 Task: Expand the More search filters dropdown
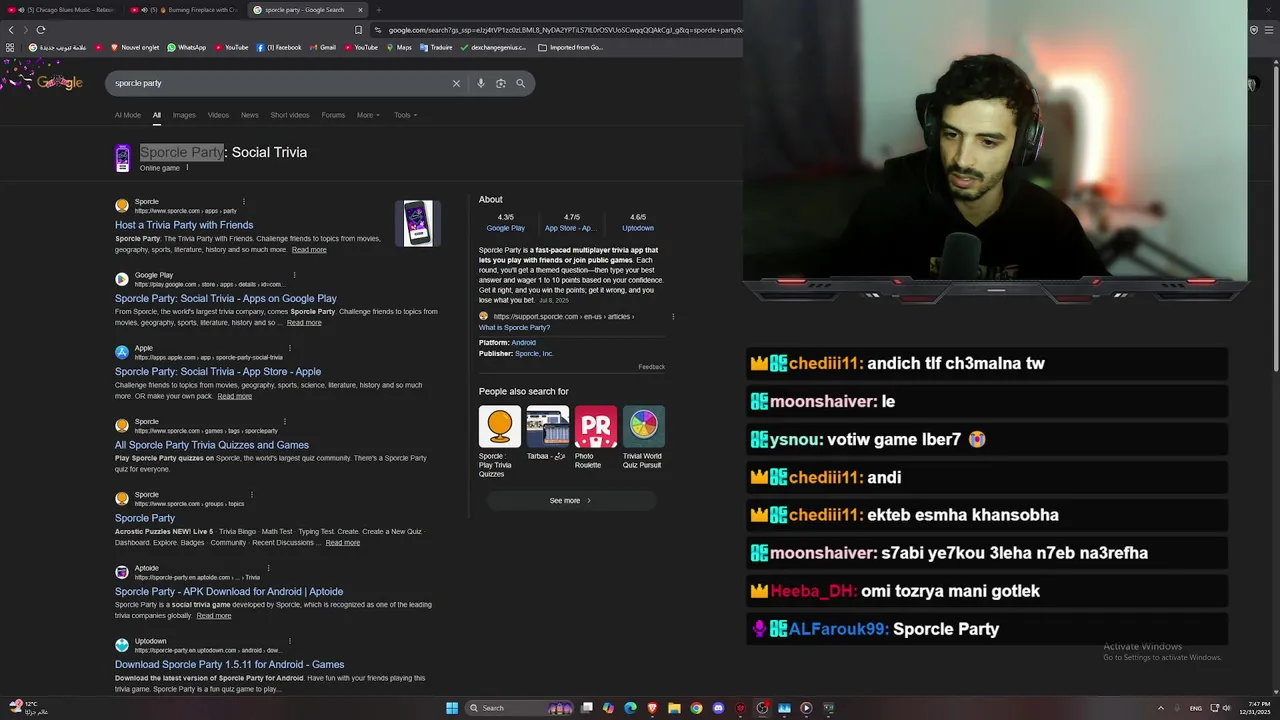(368, 115)
